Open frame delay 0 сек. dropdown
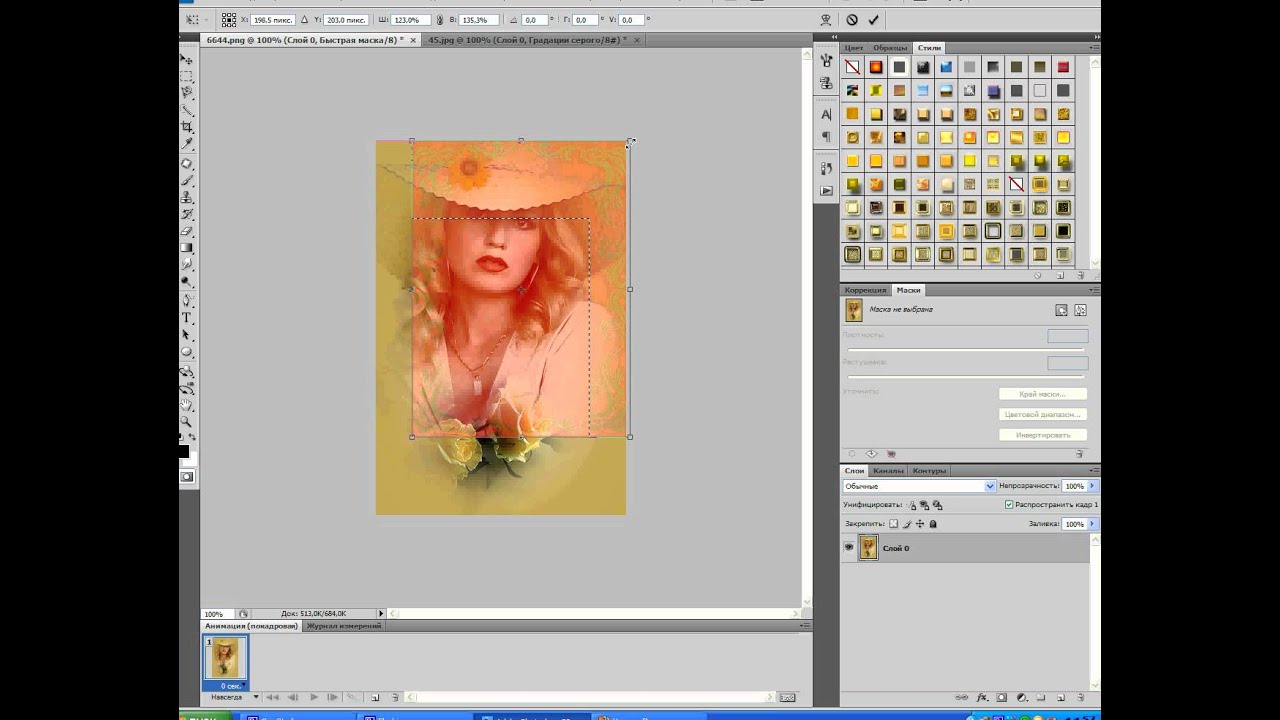 (231, 686)
